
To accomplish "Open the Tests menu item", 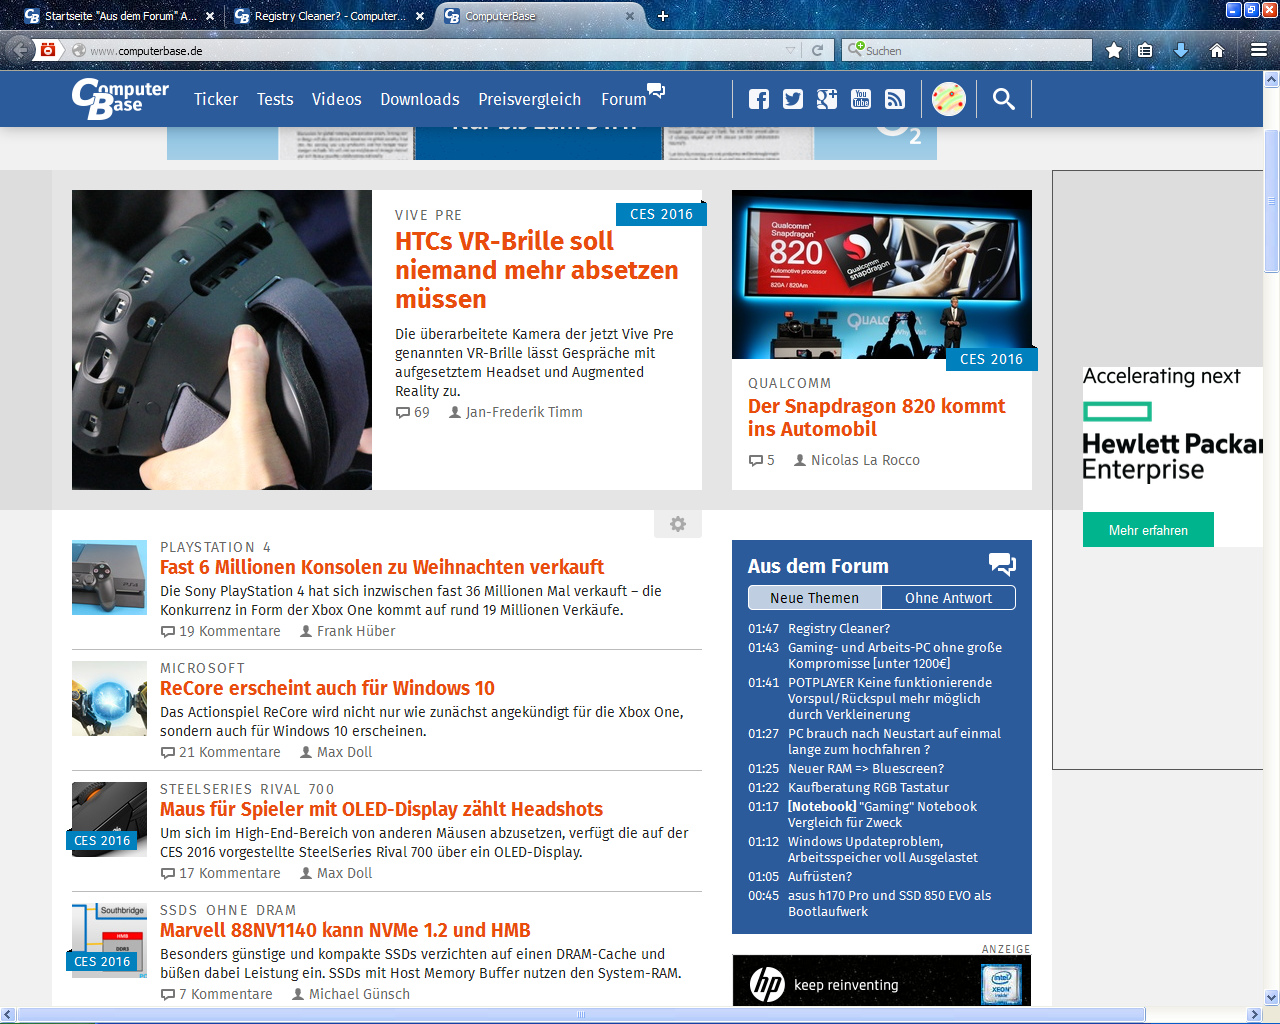I will [x=275, y=99].
